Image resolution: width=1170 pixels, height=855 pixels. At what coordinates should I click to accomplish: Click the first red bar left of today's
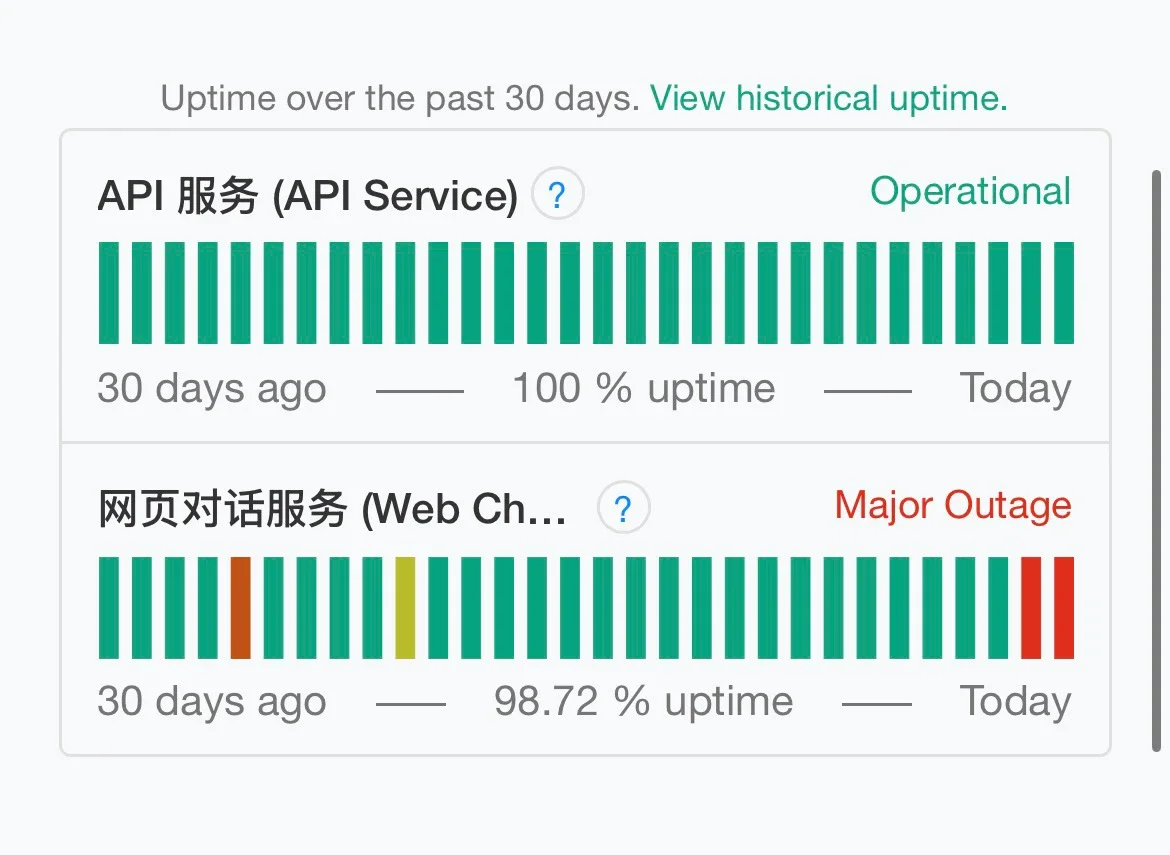(1031, 608)
